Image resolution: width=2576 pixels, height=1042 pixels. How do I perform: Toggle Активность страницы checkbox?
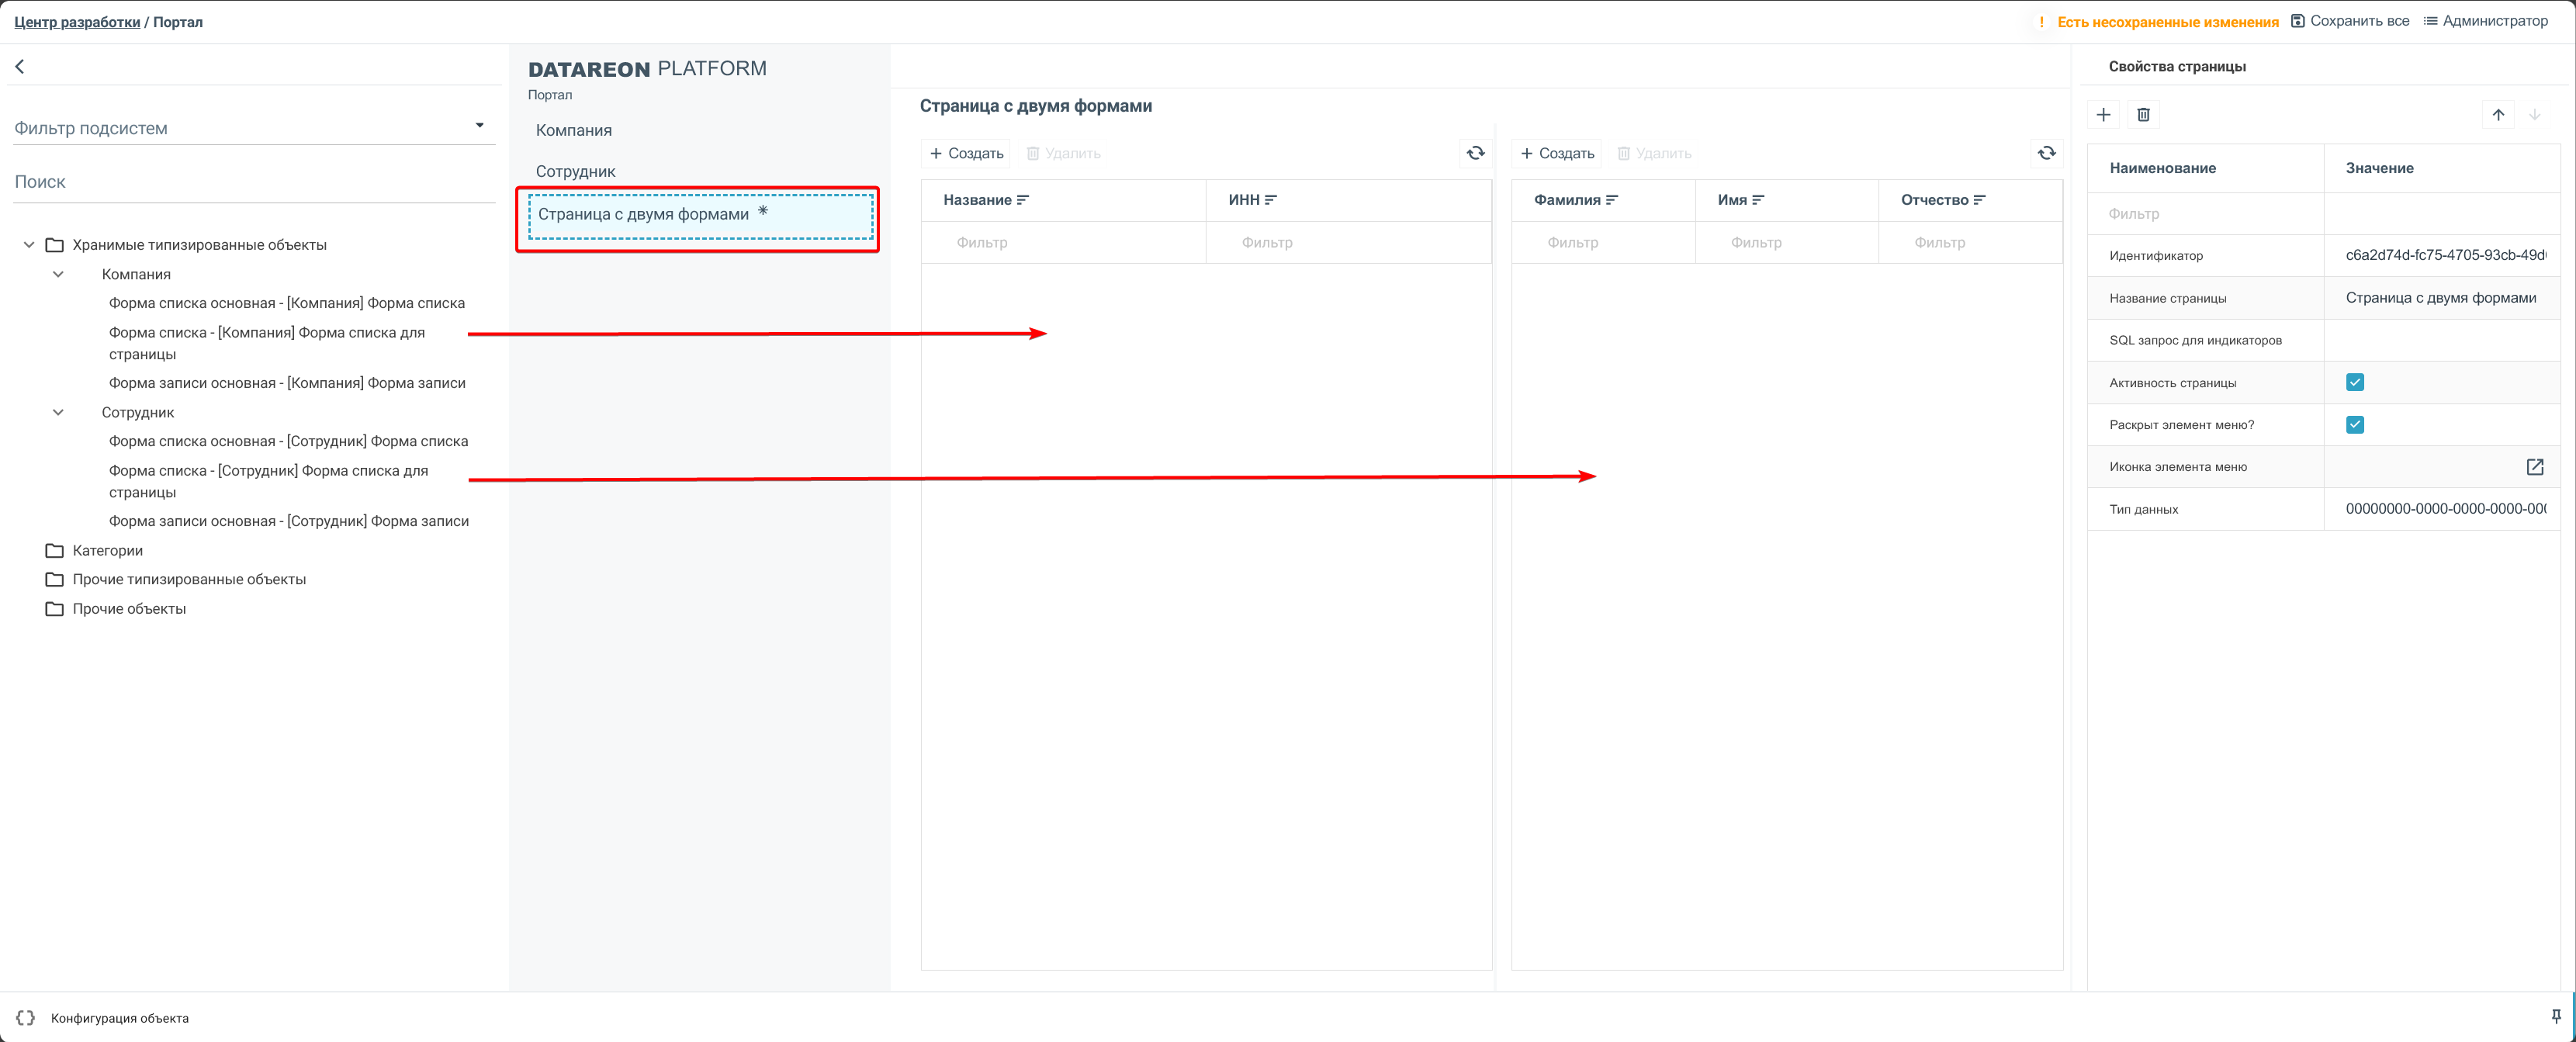coord(2354,382)
